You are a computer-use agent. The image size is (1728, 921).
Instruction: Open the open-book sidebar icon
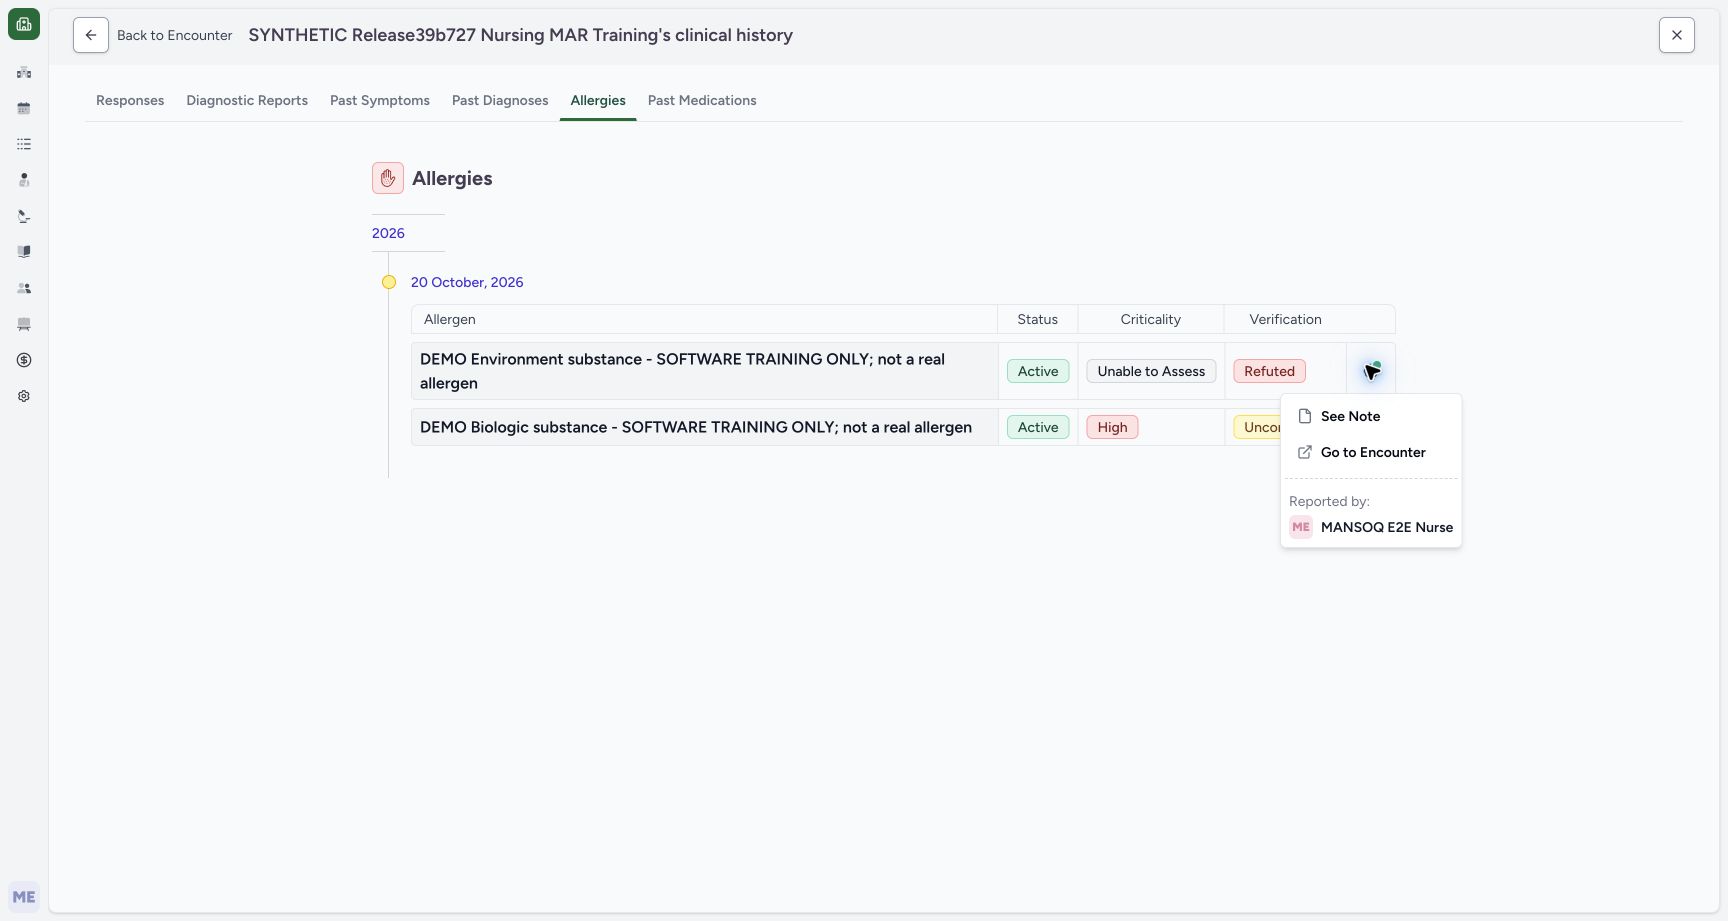click(24, 252)
